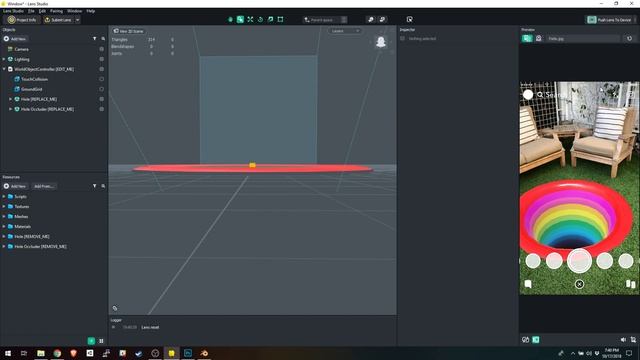Click the green icon at Resources panel bottom
Image resolution: width=640 pixels, height=360 pixels.
[x=91, y=341]
